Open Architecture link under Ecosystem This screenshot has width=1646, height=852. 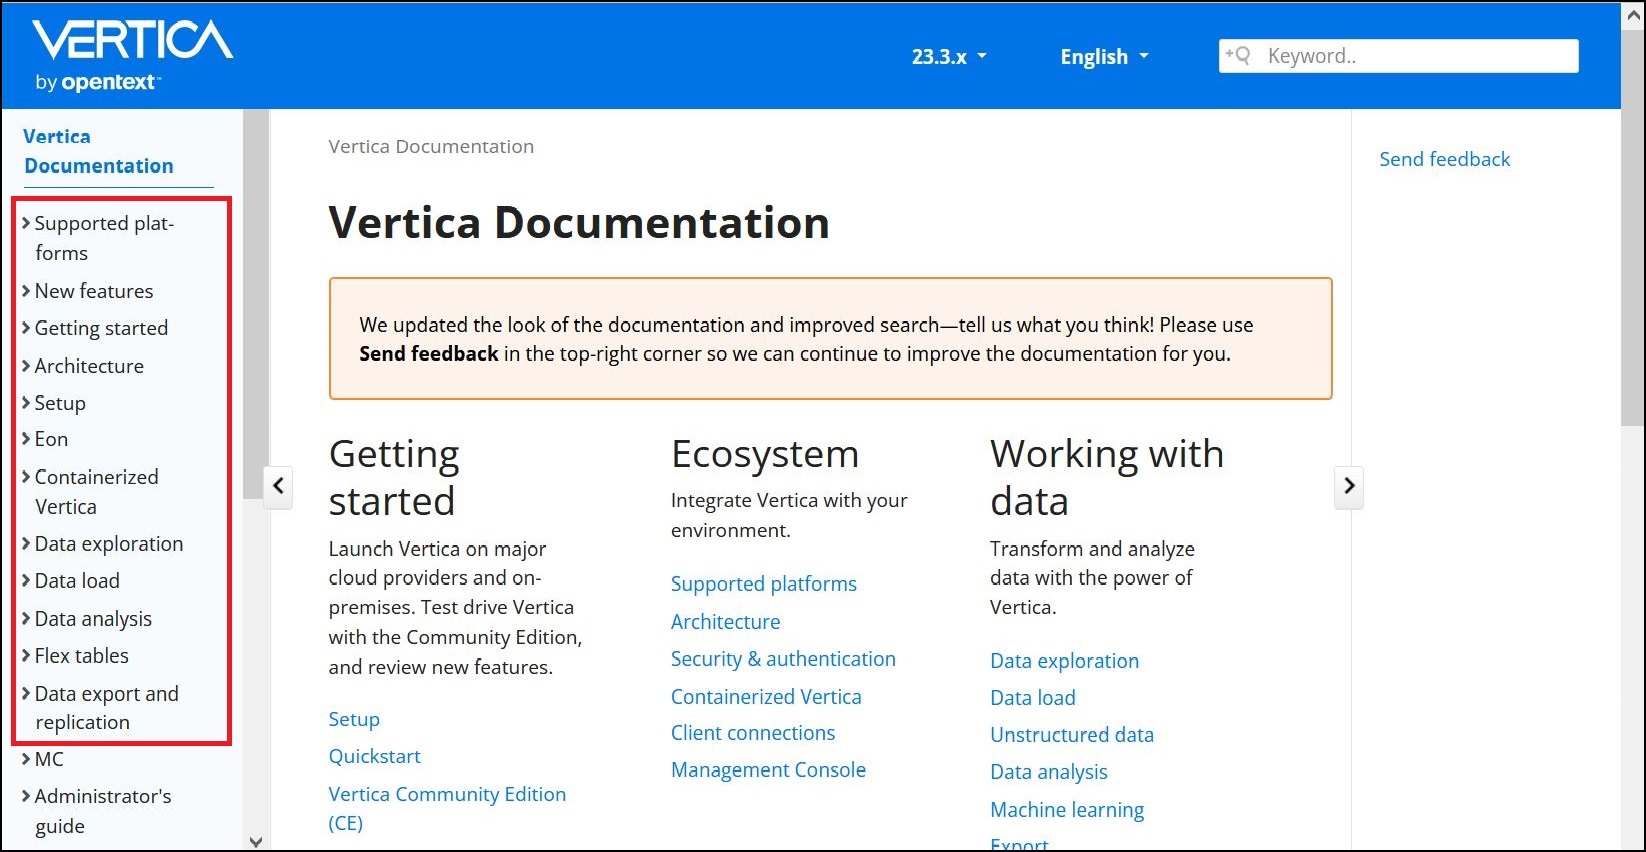coord(726,622)
